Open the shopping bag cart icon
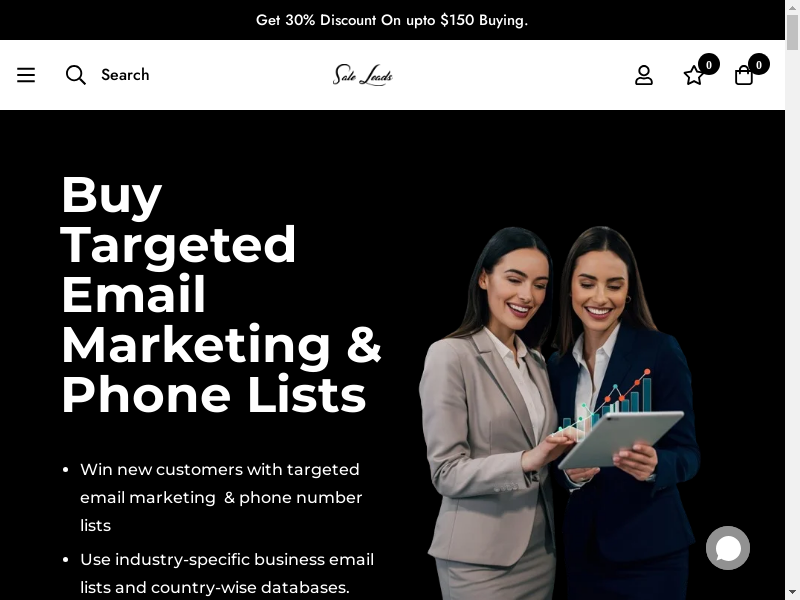This screenshot has height=600, width=800. tap(743, 76)
